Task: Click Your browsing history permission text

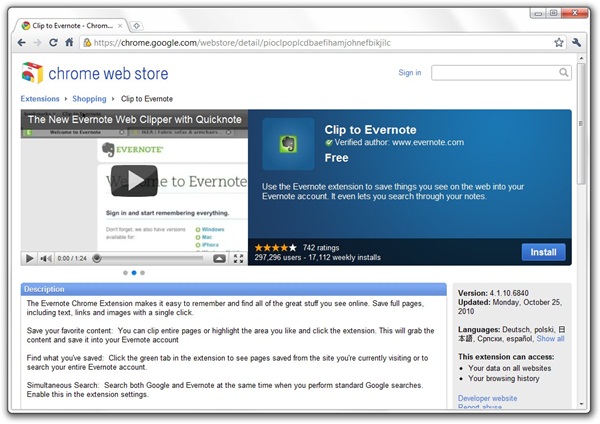Action: pyautogui.click(x=504, y=378)
